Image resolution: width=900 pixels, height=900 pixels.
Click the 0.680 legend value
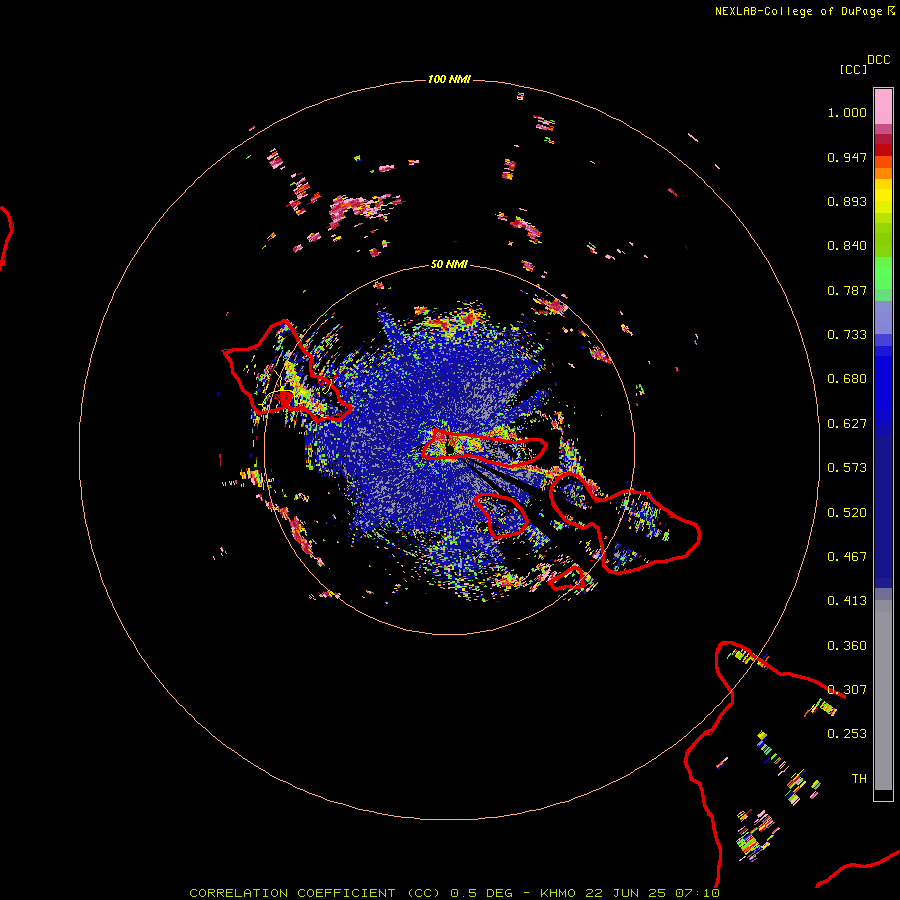tap(847, 379)
